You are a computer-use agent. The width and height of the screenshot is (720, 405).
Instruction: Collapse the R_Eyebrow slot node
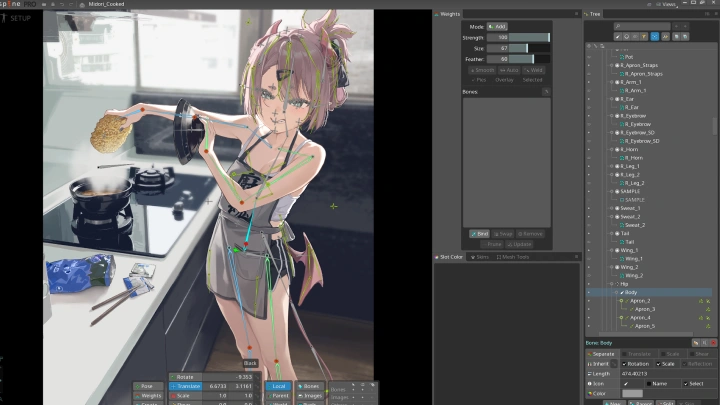click(612, 116)
